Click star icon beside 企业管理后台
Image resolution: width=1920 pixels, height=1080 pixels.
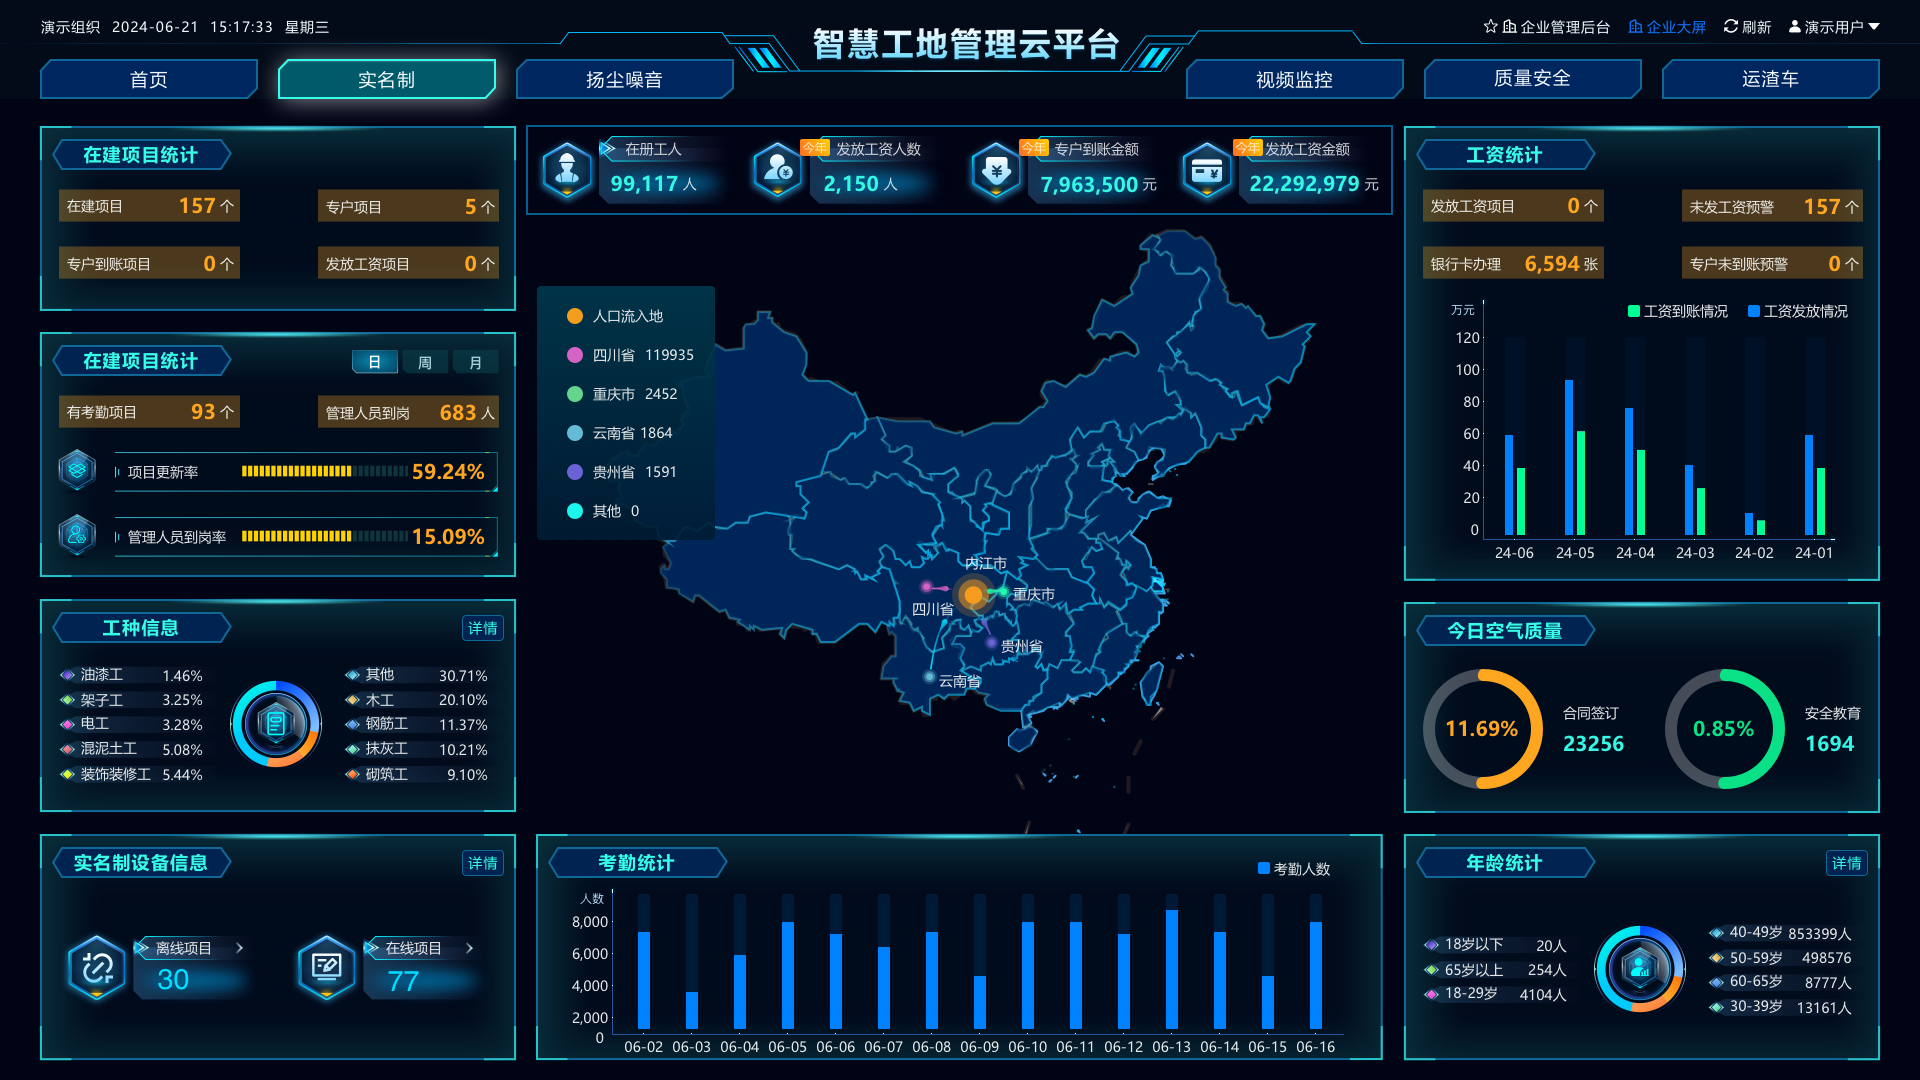1490,27
